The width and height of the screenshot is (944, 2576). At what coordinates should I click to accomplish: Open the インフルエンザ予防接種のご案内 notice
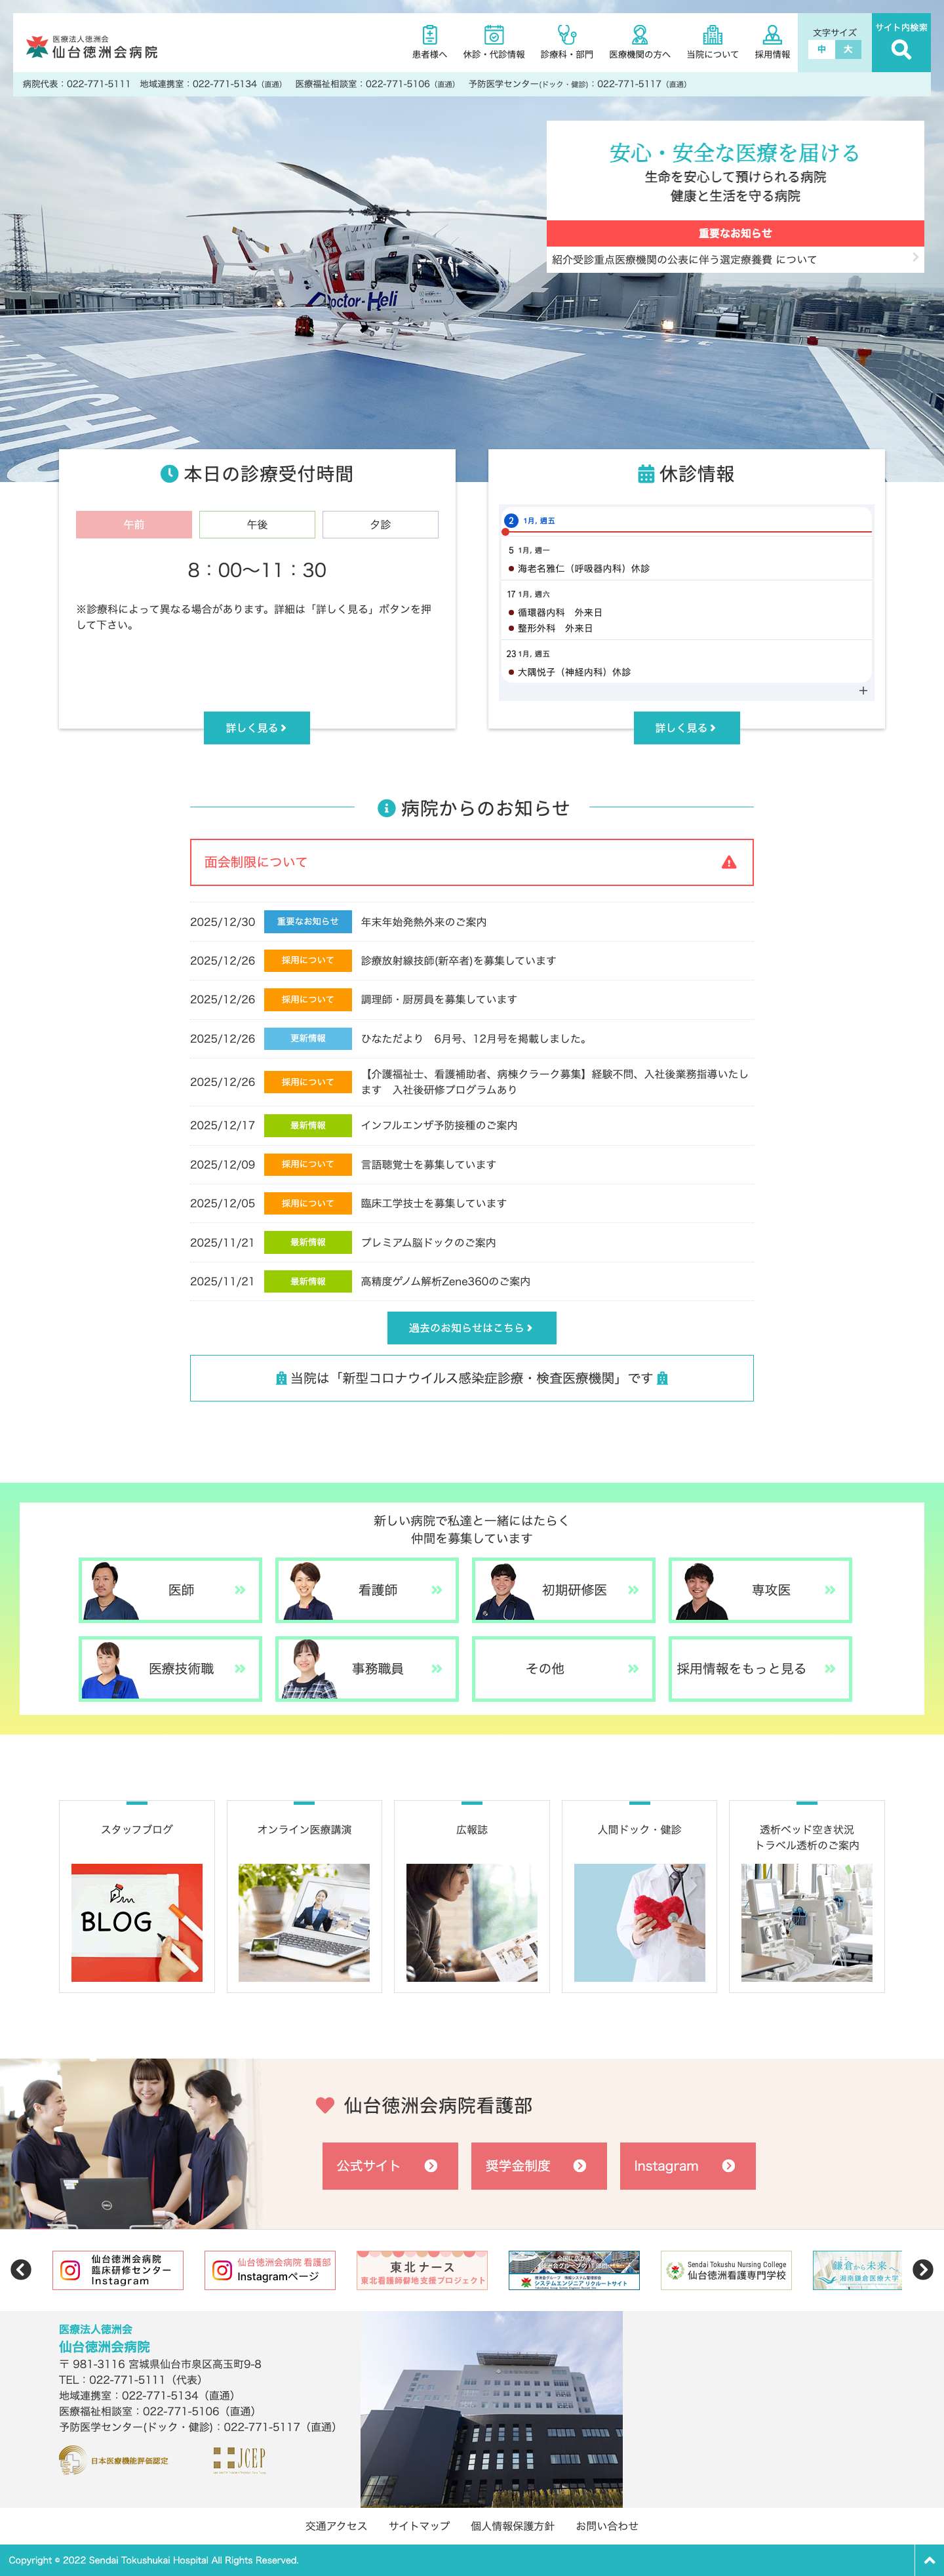(x=439, y=1126)
